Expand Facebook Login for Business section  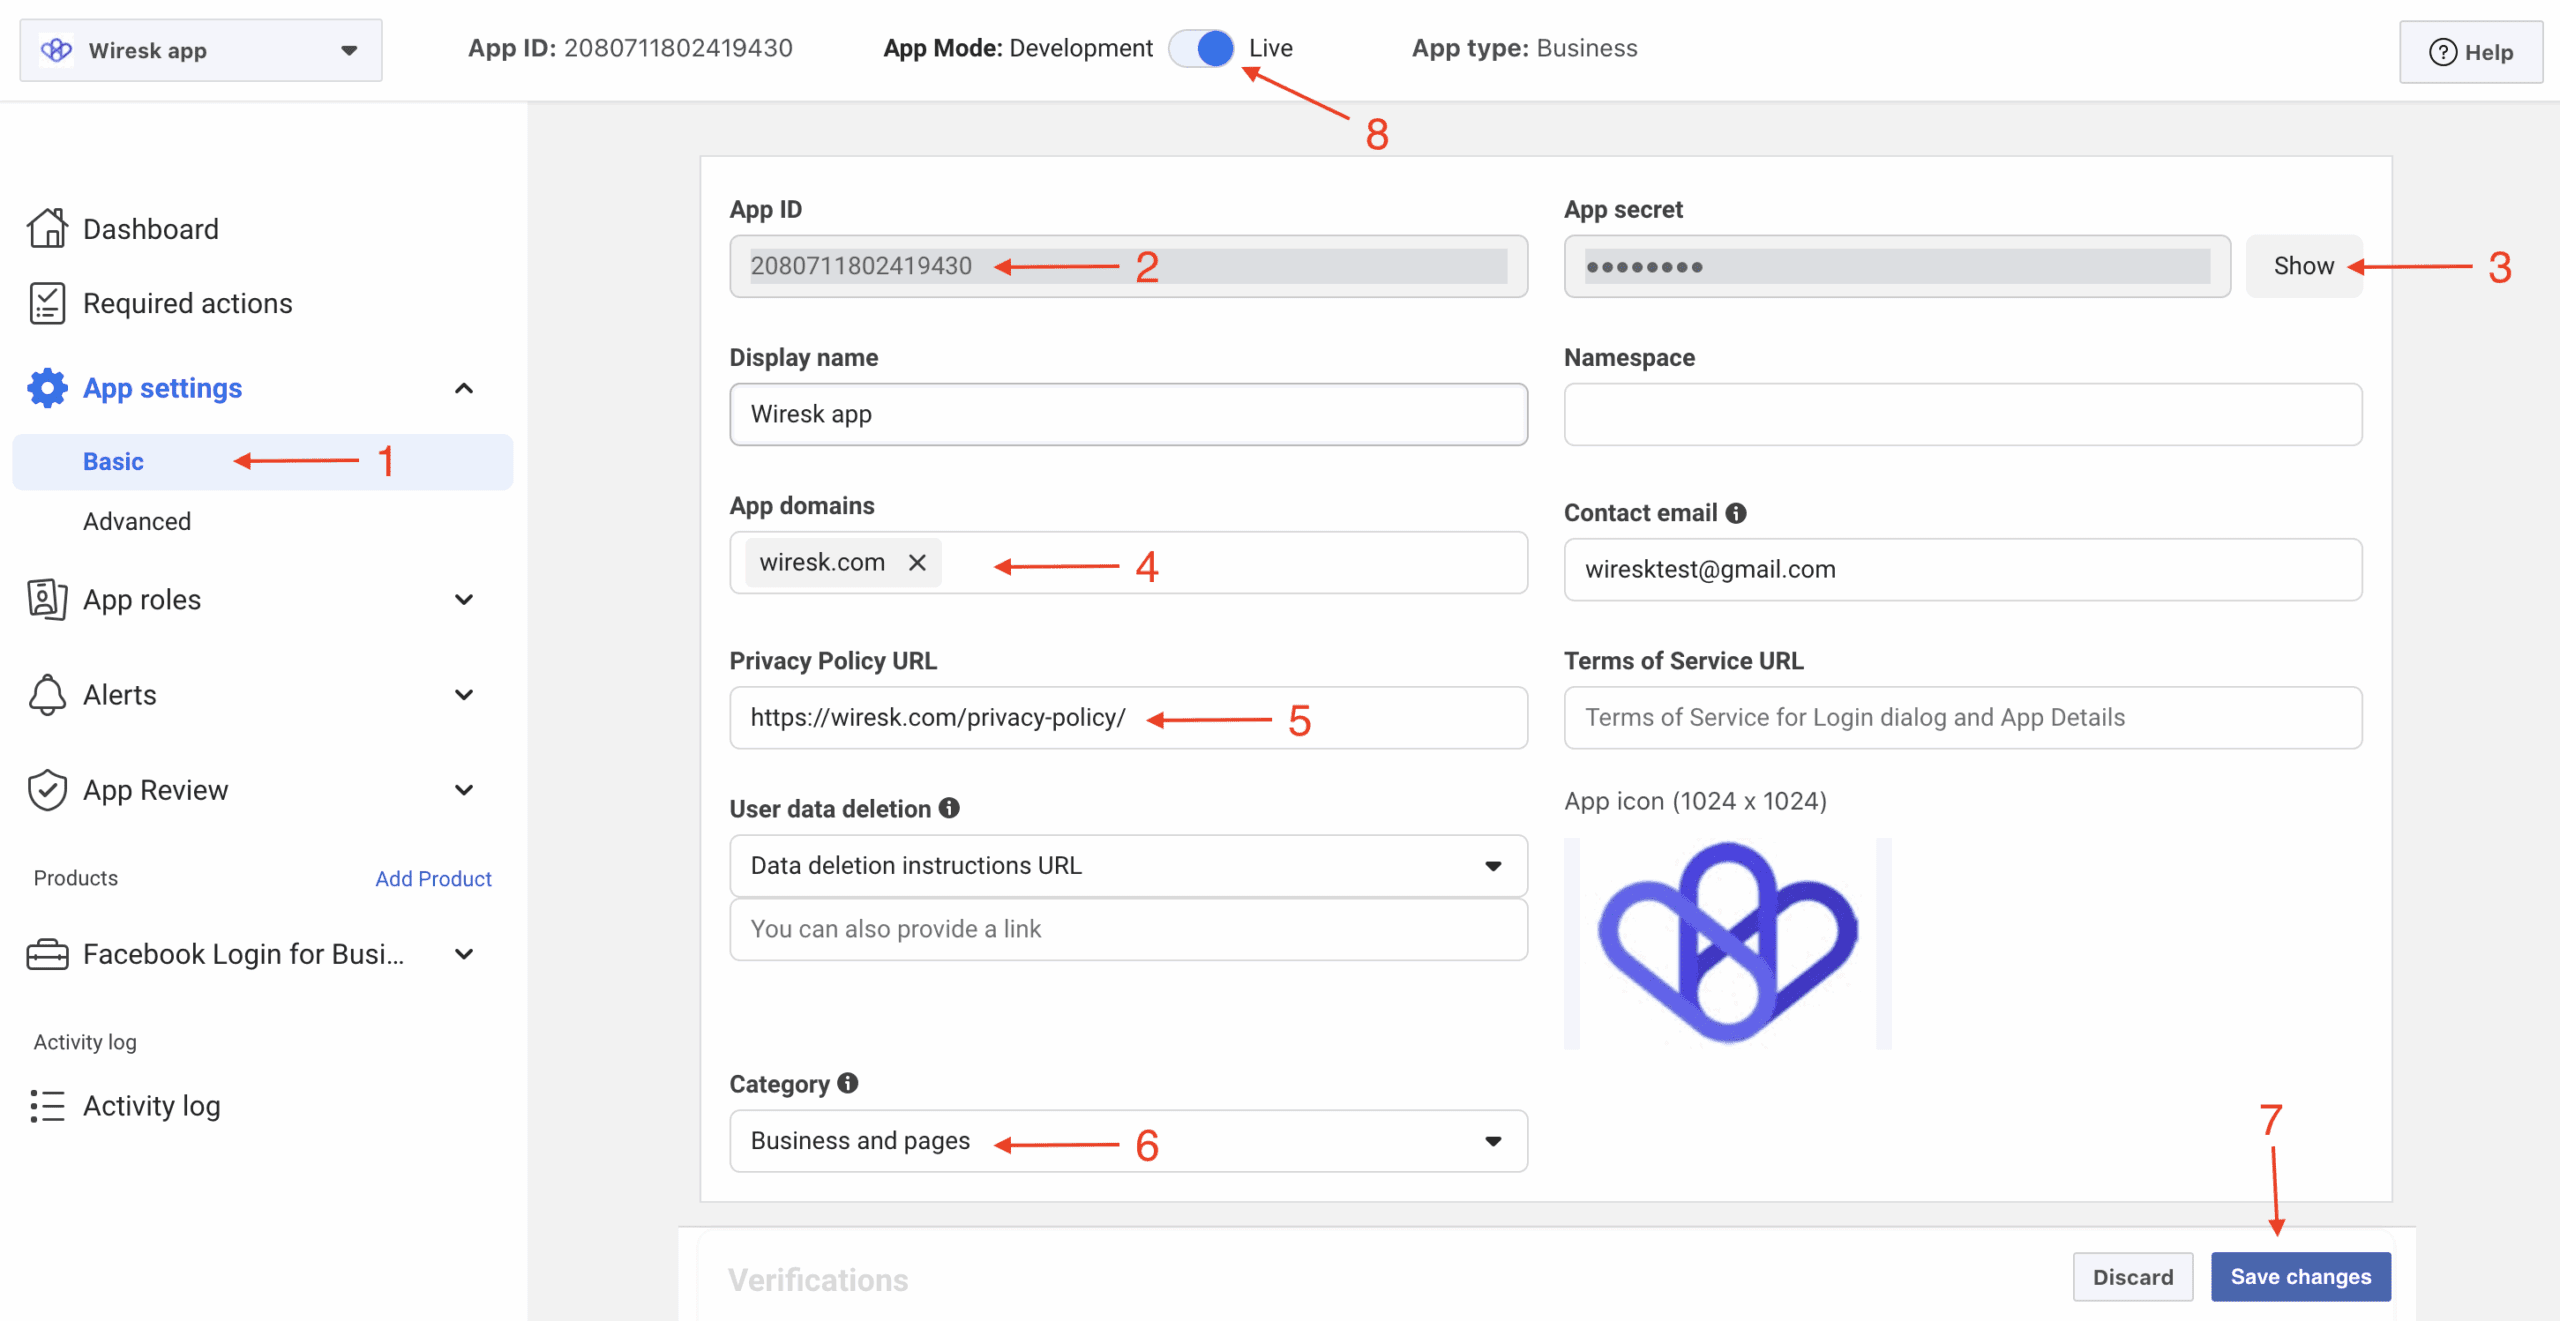(464, 954)
